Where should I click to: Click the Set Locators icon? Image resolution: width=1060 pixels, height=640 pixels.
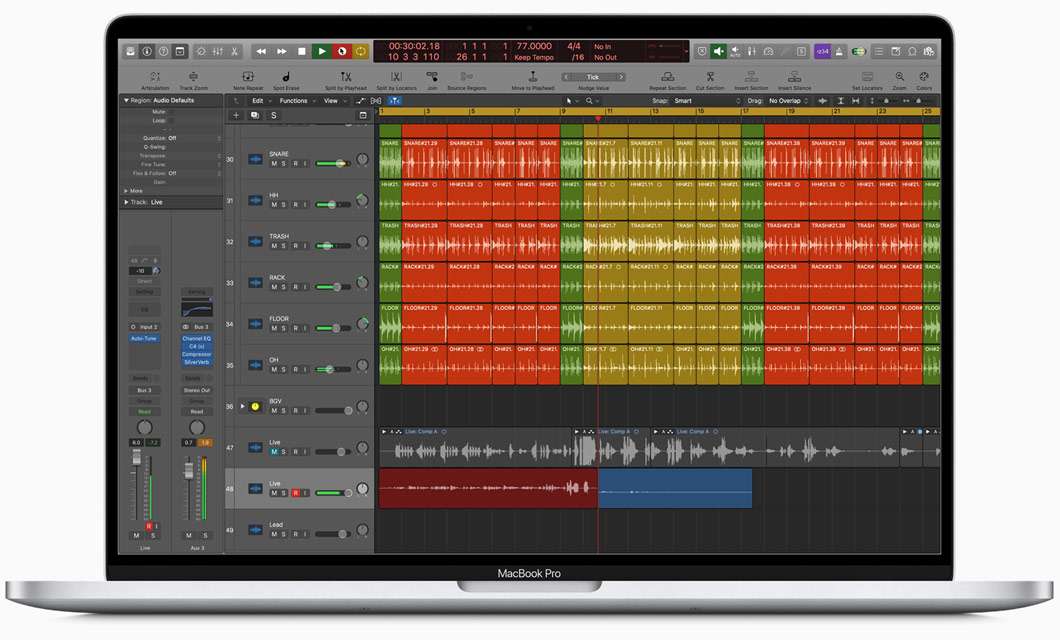(x=868, y=77)
